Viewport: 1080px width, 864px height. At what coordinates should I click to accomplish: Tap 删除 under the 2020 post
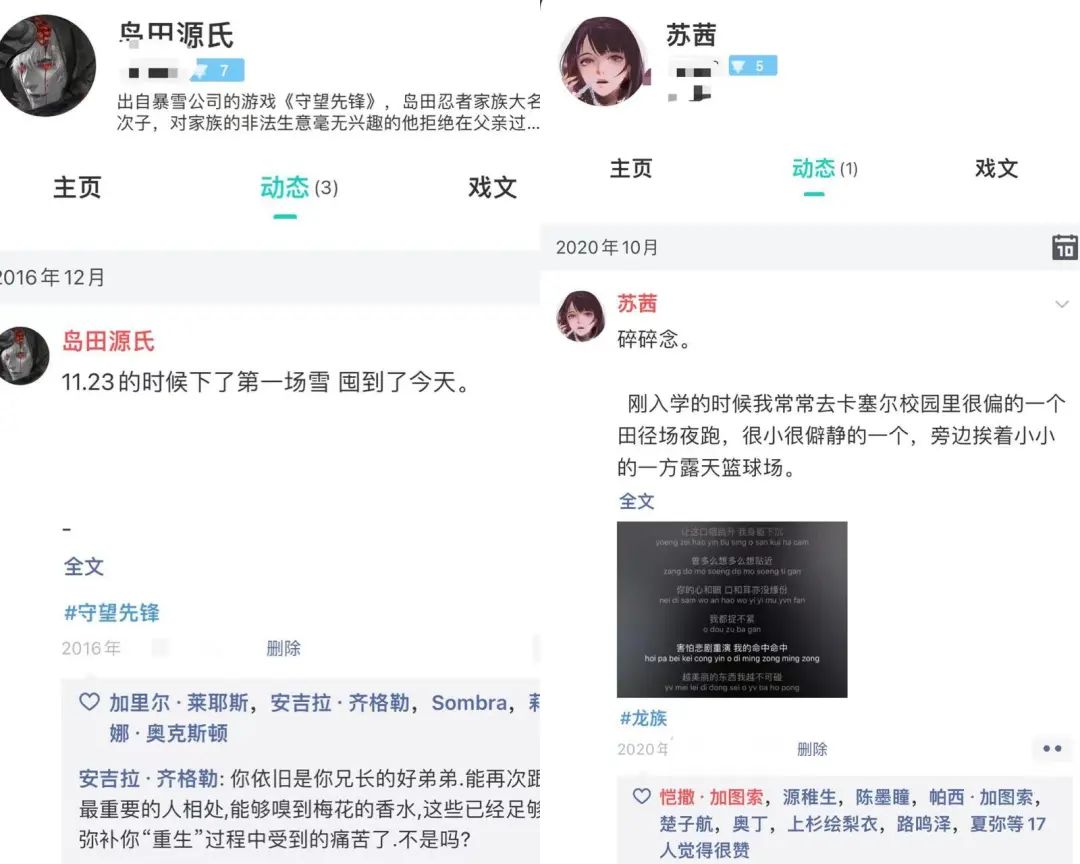[x=812, y=749]
